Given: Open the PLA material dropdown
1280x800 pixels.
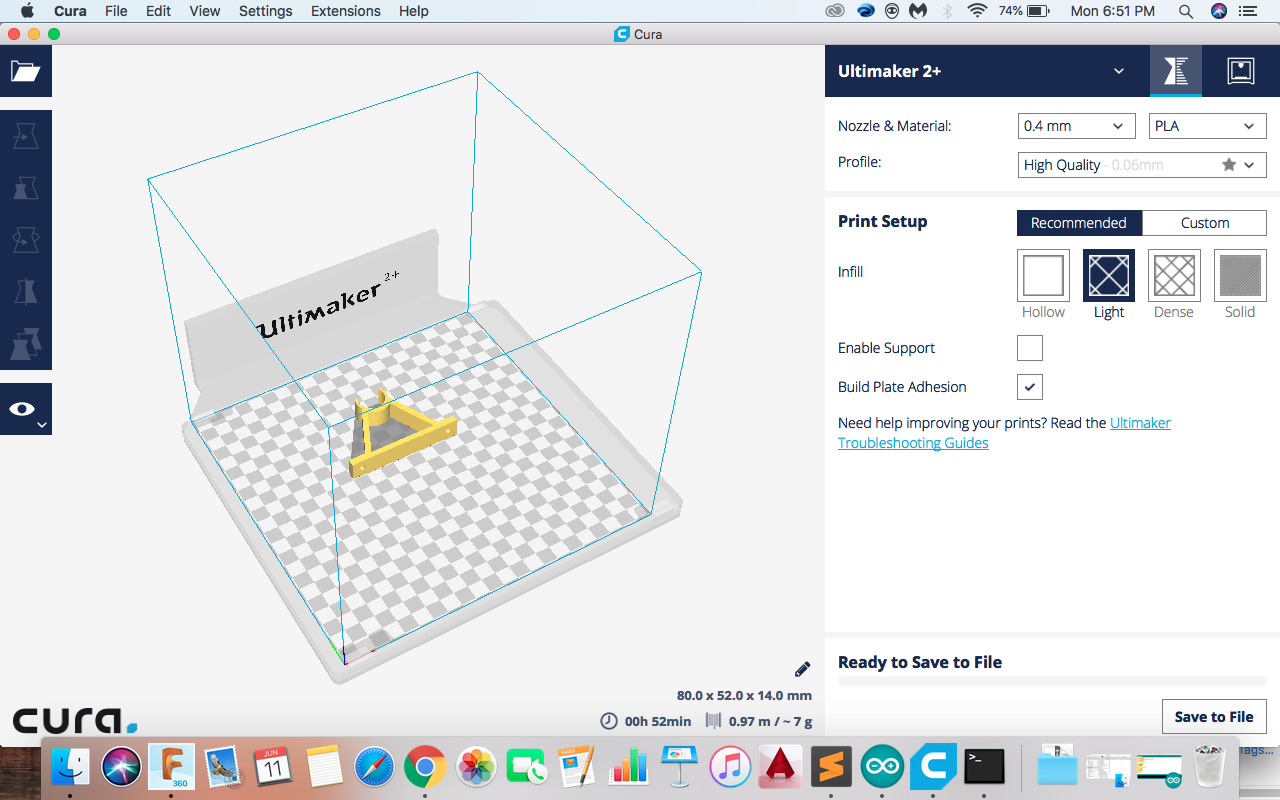Looking at the screenshot, I should click(1207, 126).
